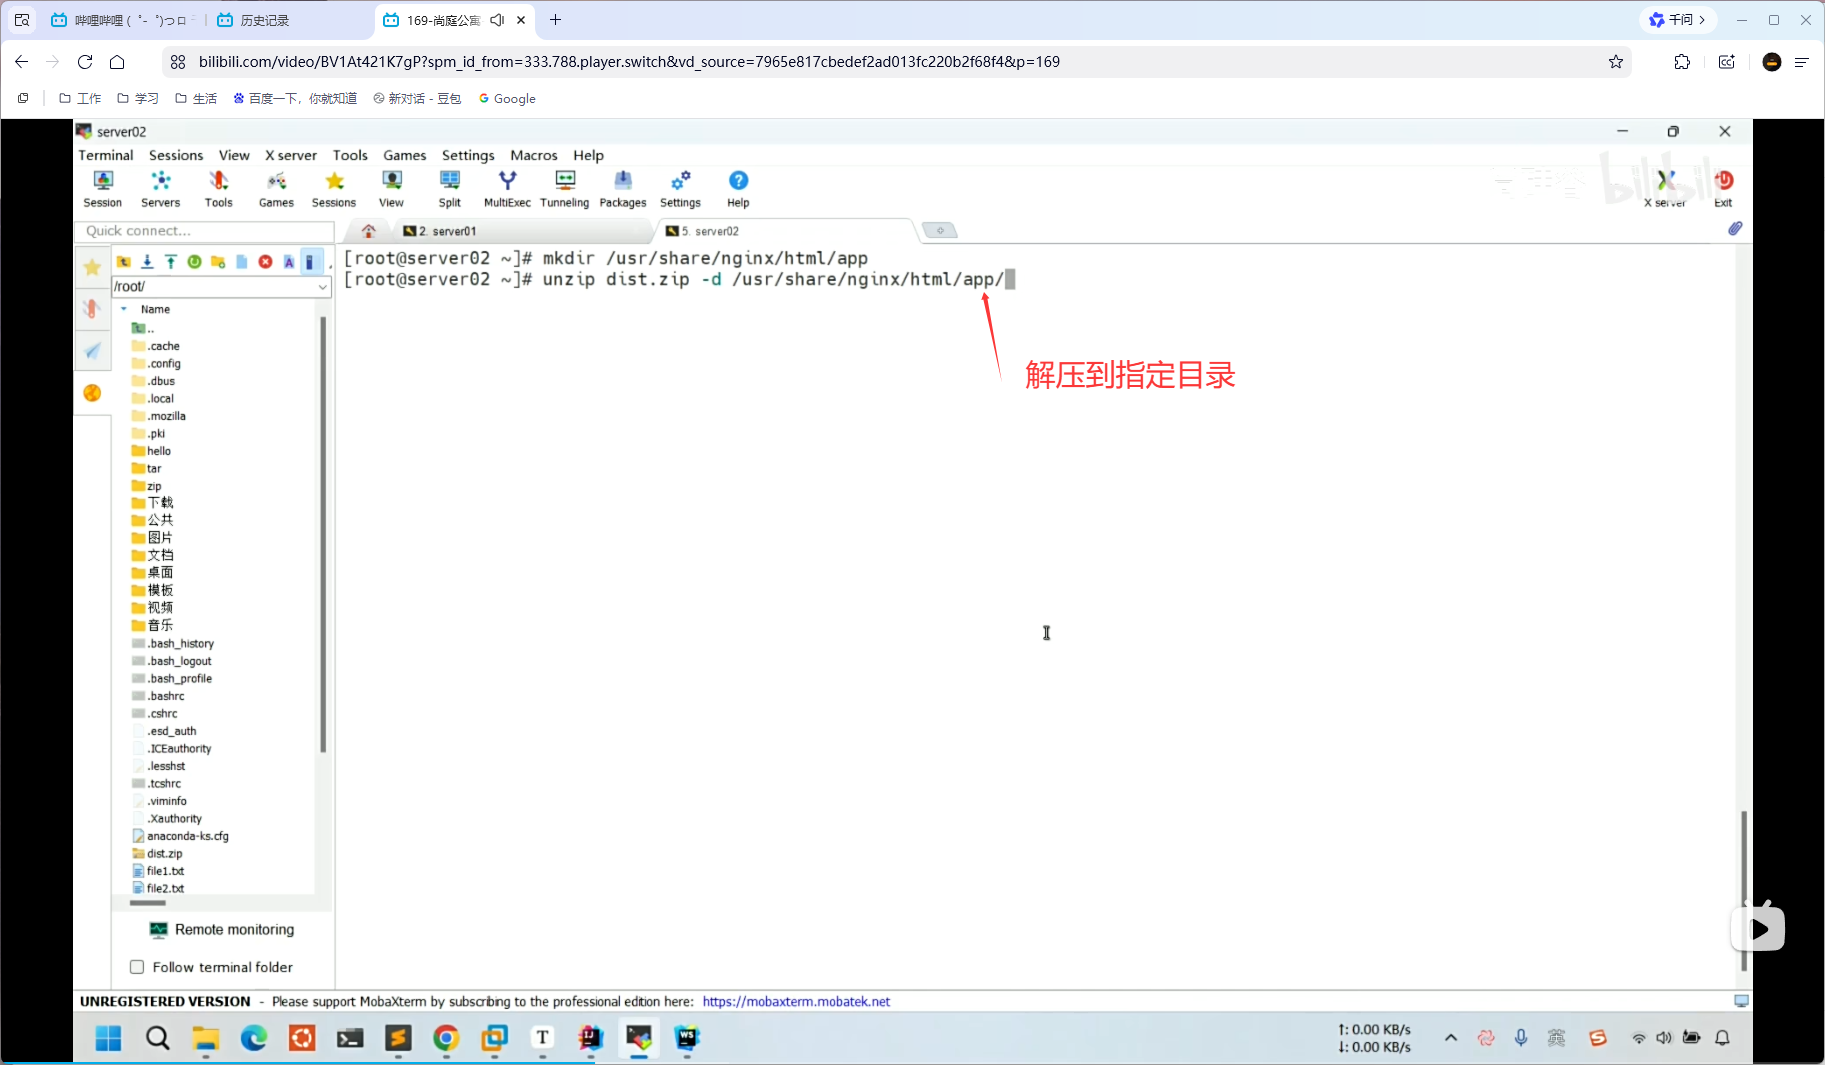Image resolution: width=1825 pixels, height=1065 pixels.
Task: Play the video with the play button
Action: click(1758, 929)
